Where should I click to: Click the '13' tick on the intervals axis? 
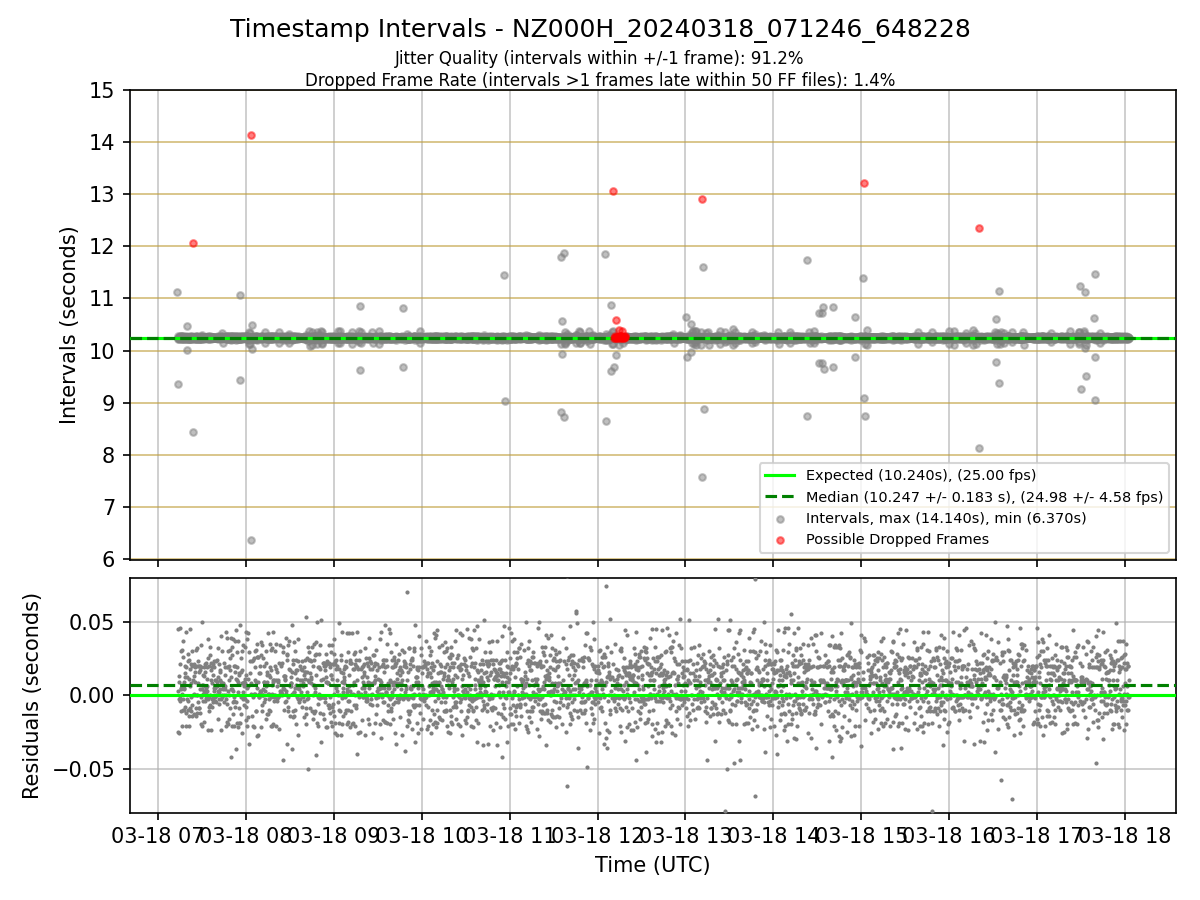(x=103, y=194)
